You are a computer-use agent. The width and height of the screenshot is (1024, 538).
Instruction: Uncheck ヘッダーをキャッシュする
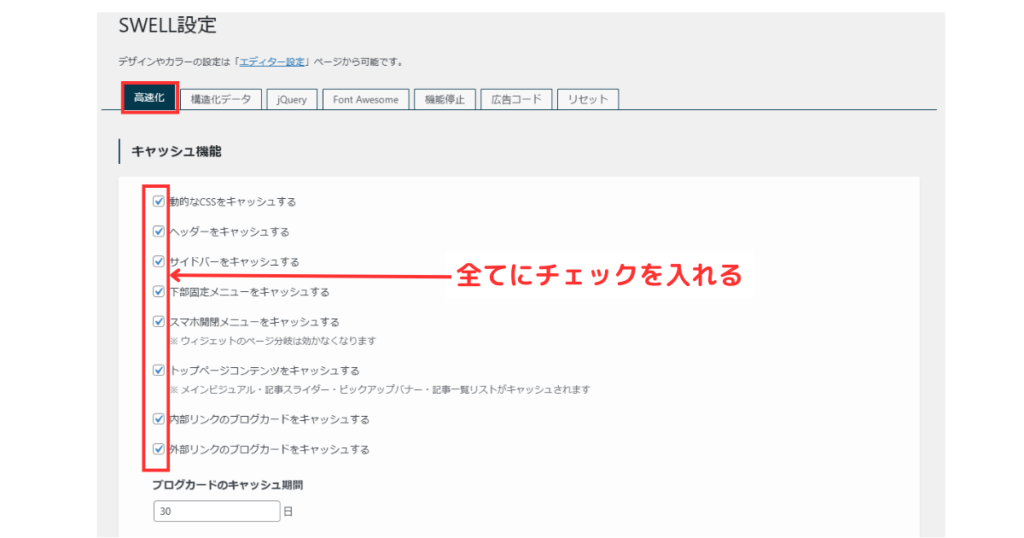pos(159,231)
